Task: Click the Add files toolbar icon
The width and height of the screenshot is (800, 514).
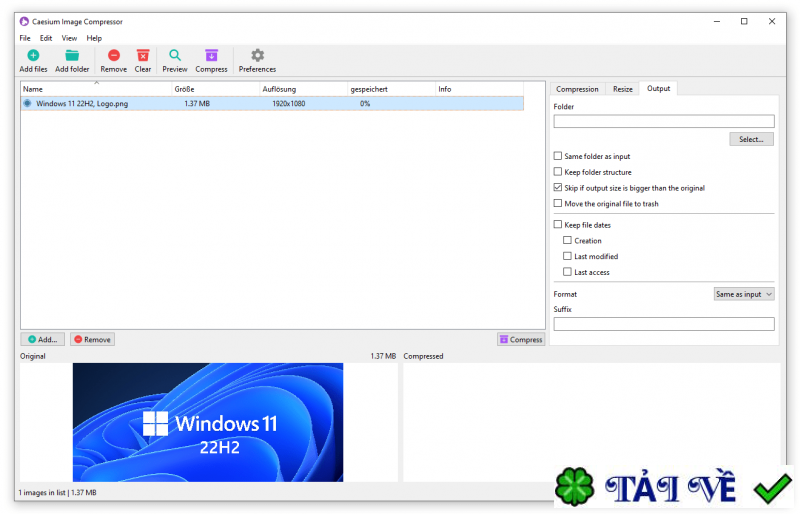Action: pos(33,56)
